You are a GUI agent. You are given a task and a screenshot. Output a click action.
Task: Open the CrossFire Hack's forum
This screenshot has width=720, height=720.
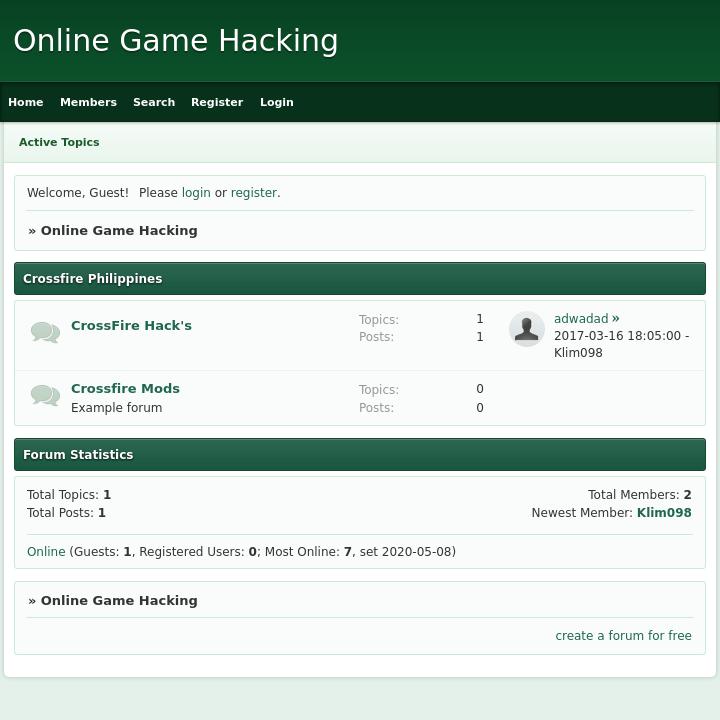(x=131, y=326)
